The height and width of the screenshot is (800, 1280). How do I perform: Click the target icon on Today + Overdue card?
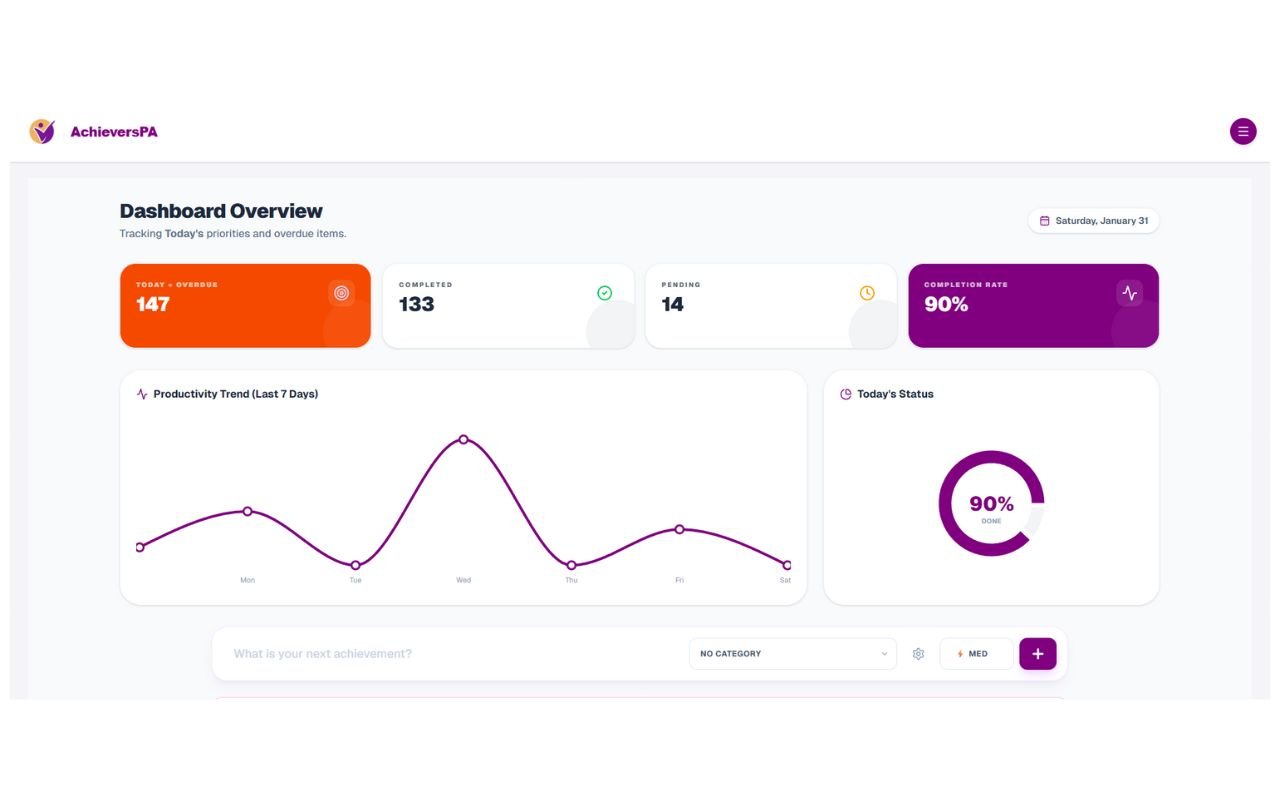(x=342, y=293)
